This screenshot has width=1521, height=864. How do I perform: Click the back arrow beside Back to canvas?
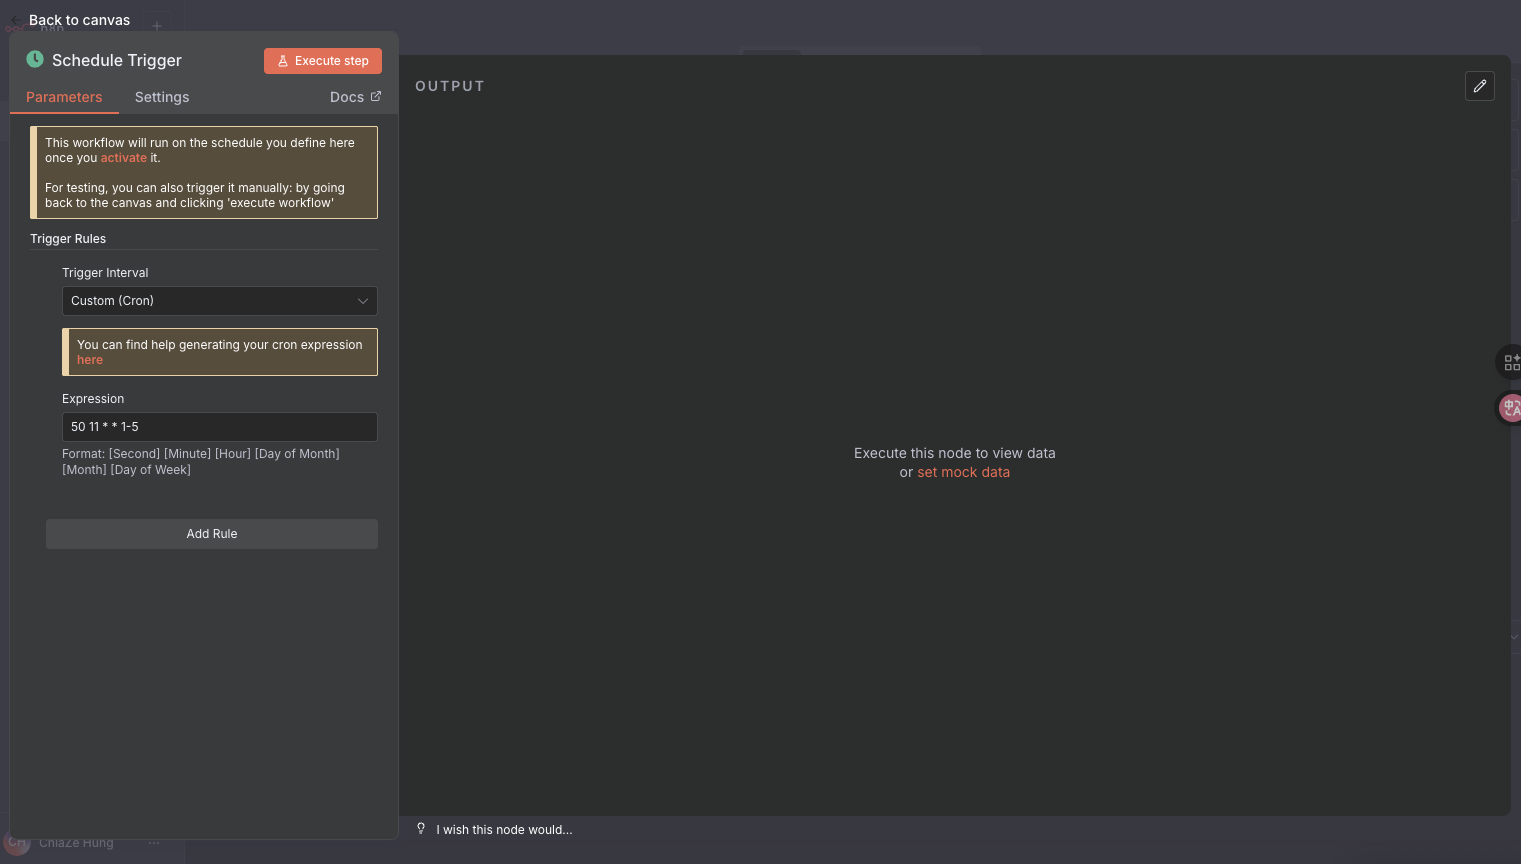pyautogui.click(x=16, y=20)
